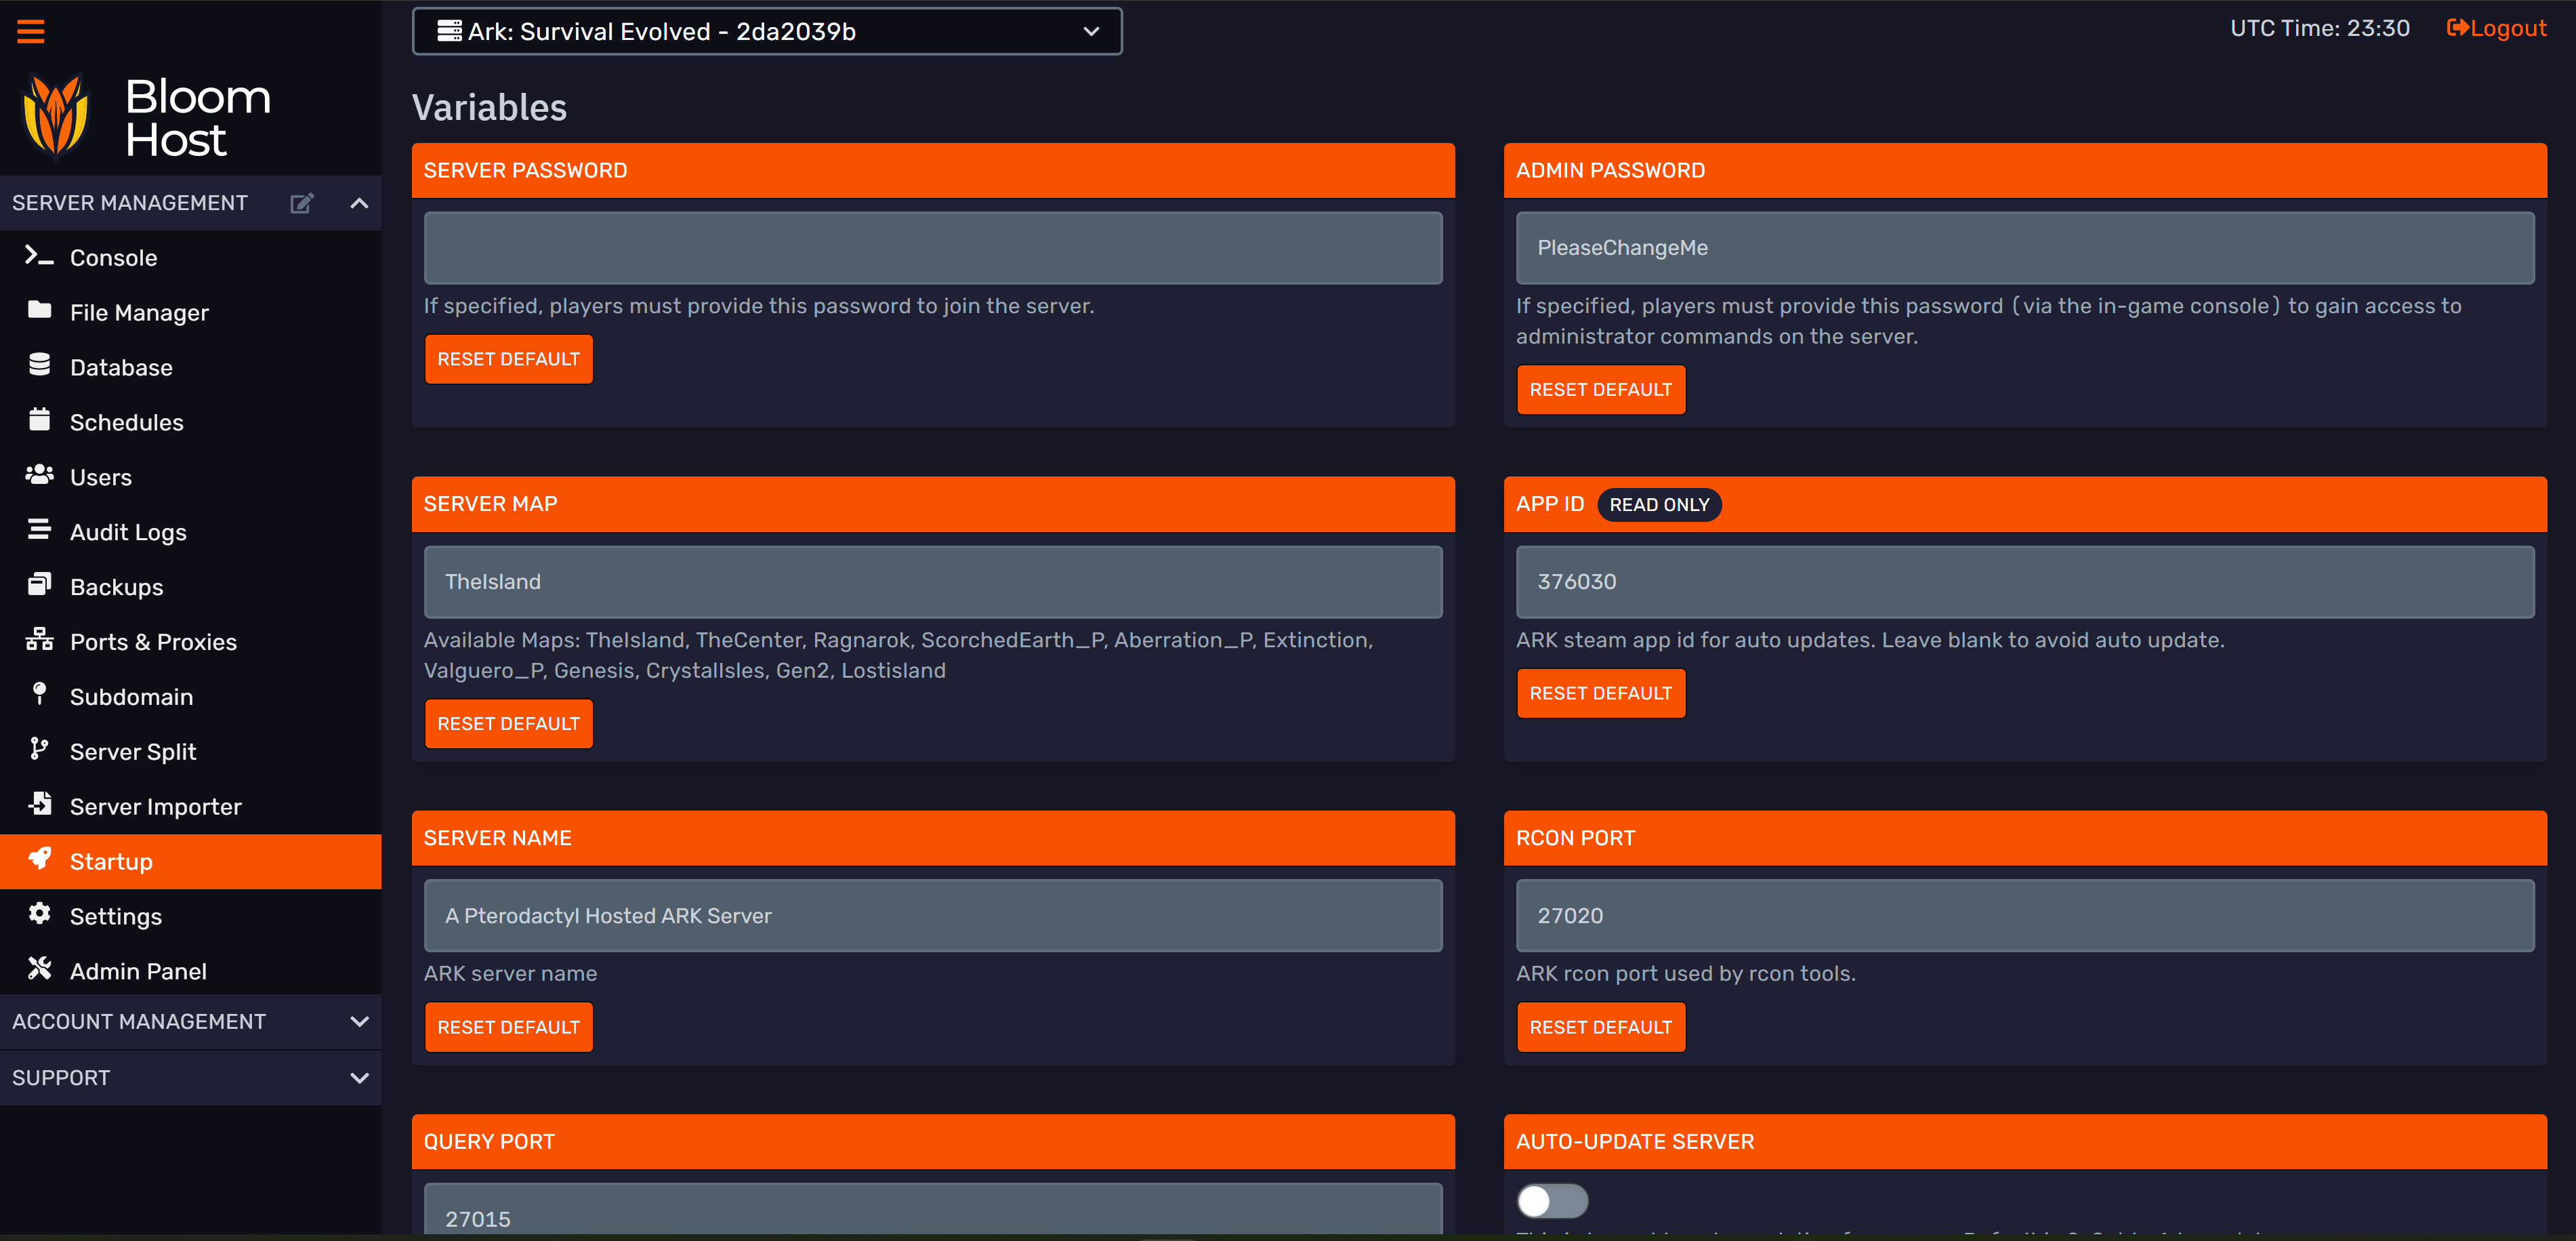Viewport: 2576px width, 1241px height.
Task: Expand the Account Management section
Action: 359,1021
